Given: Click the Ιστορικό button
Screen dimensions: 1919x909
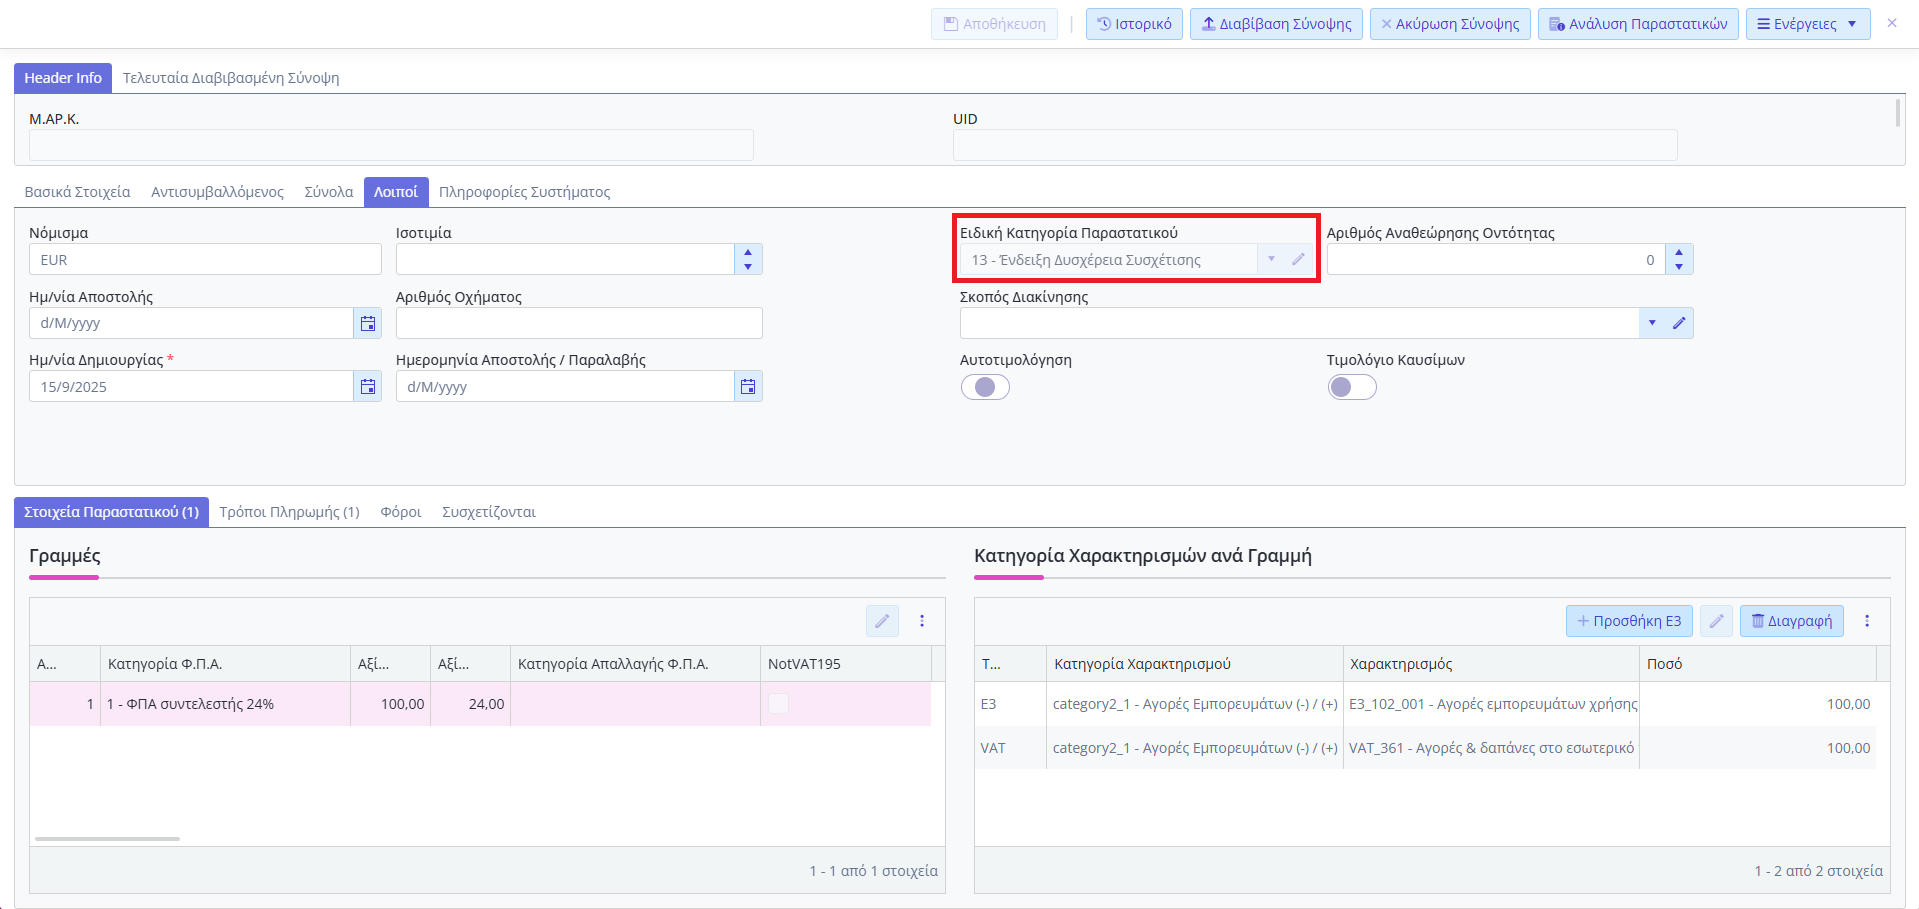Looking at the screenshot, I should tap(1134, 24).
